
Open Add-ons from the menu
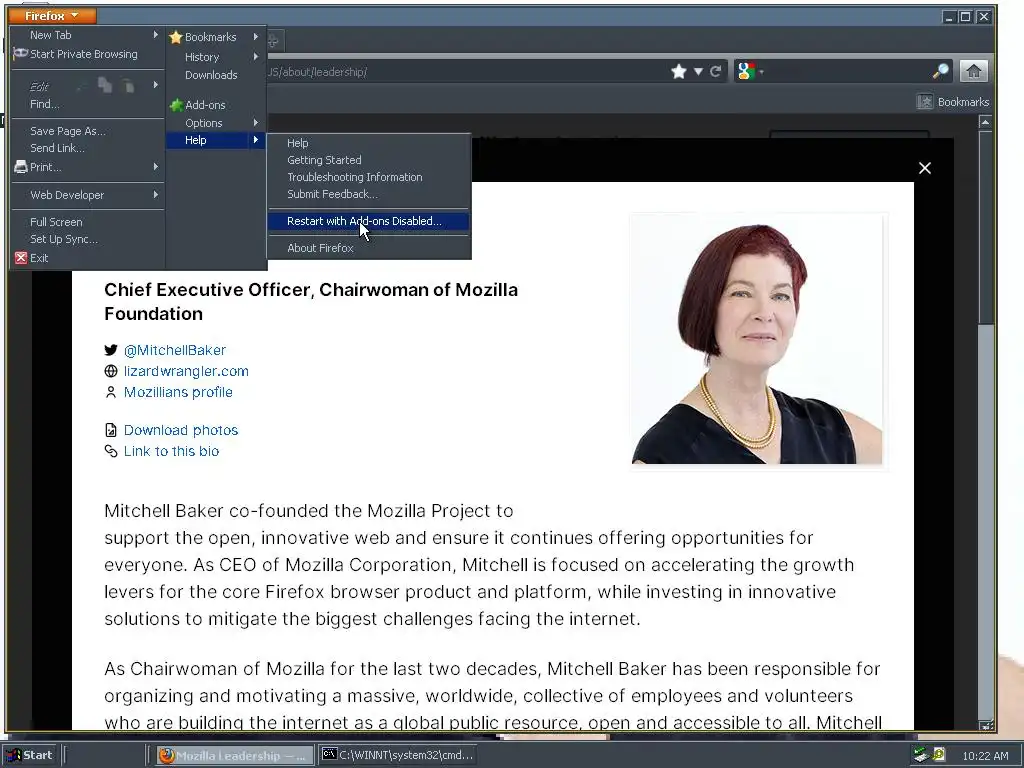coord(205,105)
